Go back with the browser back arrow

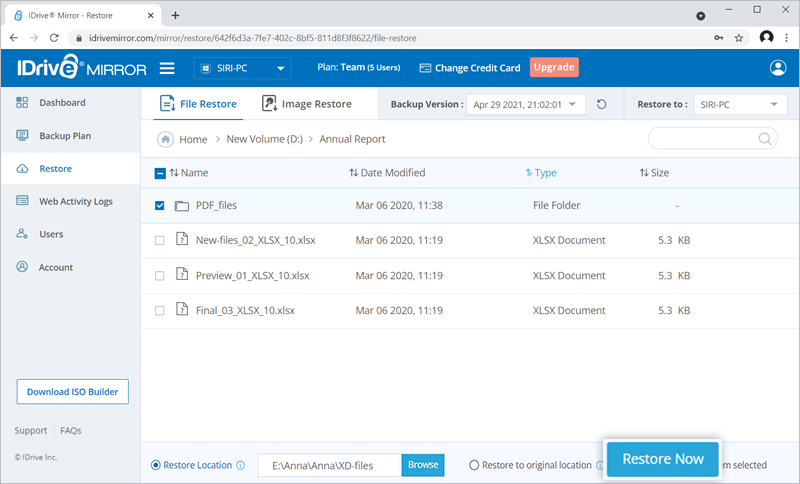14,38
